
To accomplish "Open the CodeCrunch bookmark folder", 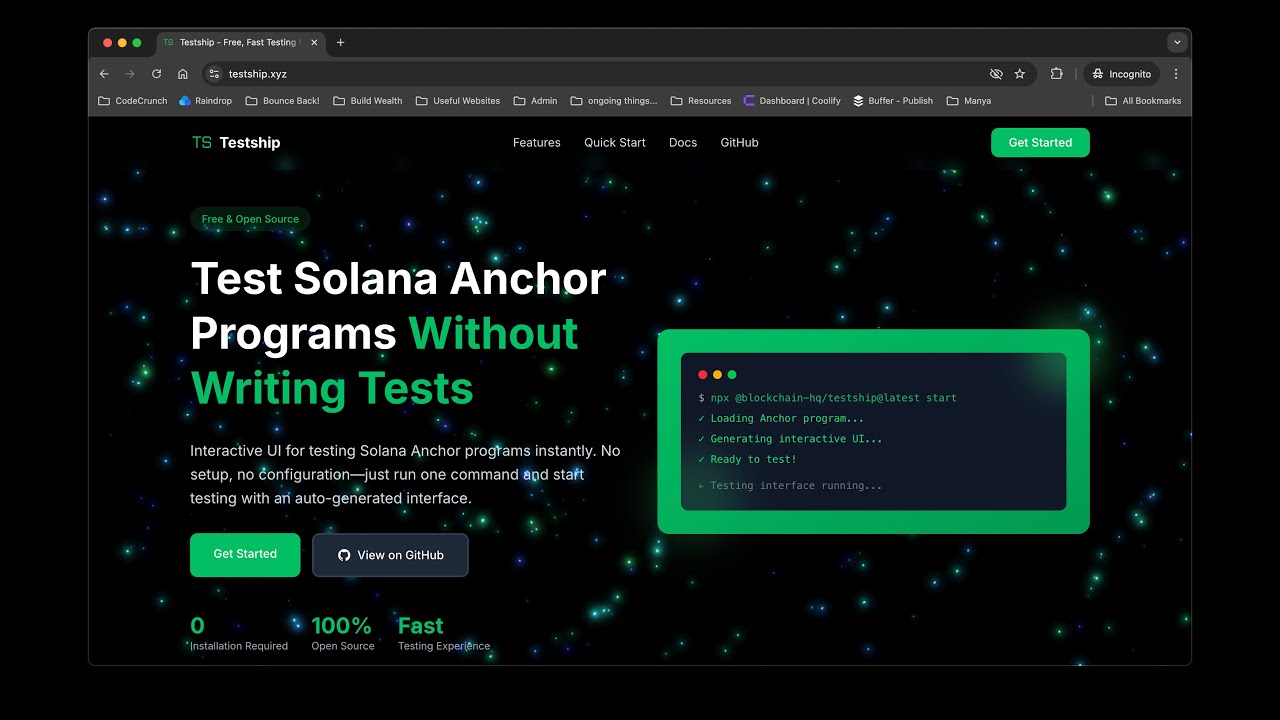I will coord(133,101).
